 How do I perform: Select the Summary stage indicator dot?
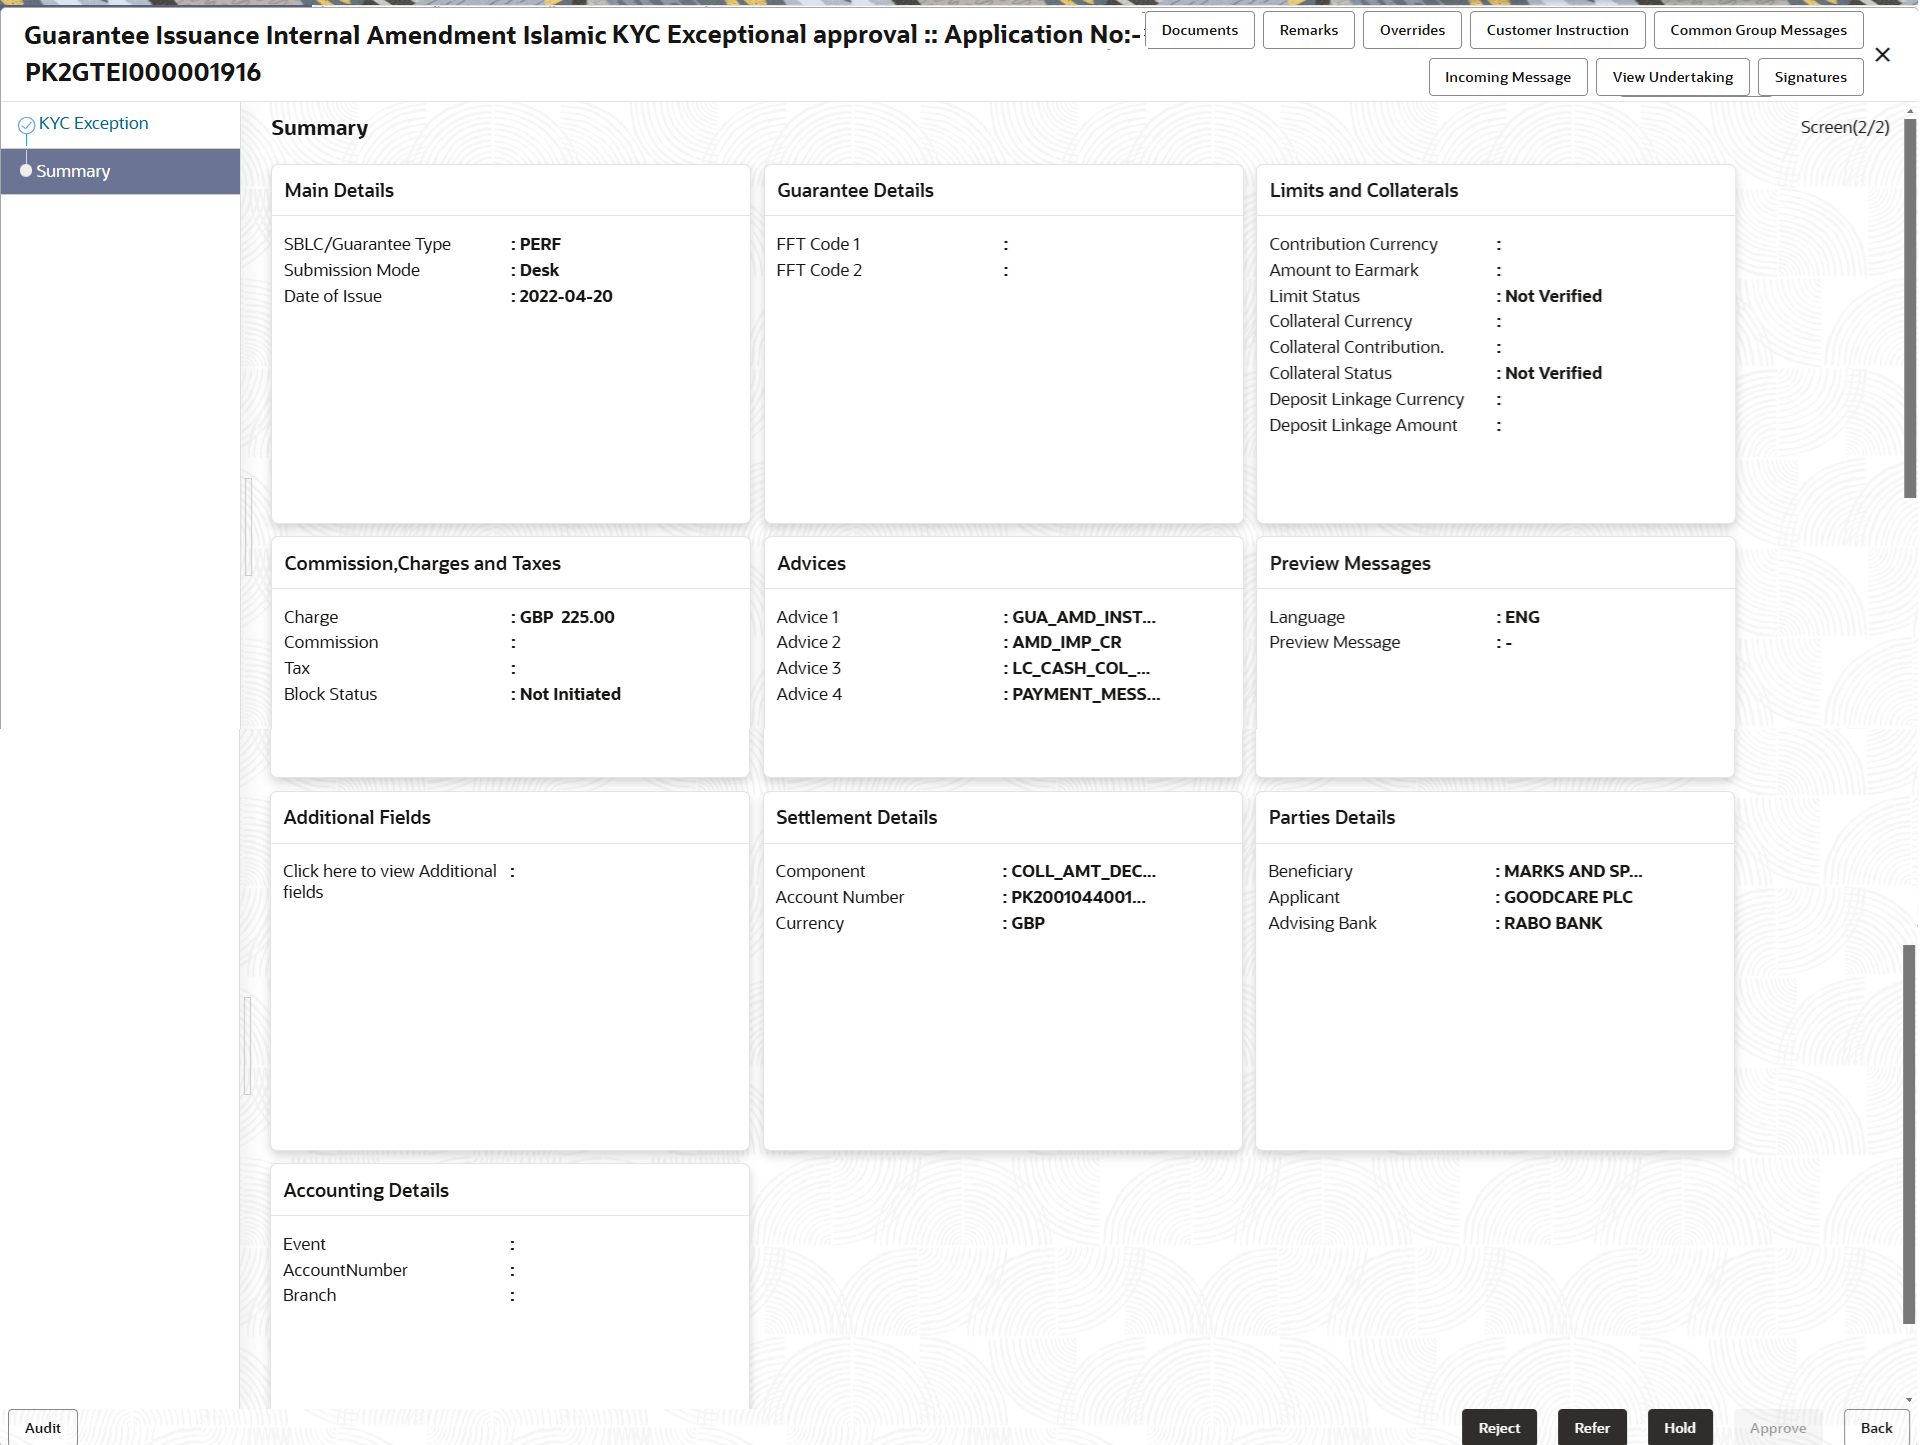[x=26, y=170]
